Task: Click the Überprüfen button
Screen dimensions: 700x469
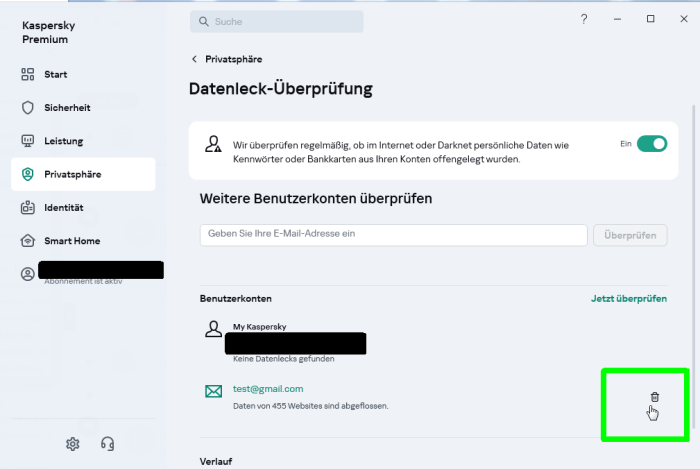Action: (630, 235)
